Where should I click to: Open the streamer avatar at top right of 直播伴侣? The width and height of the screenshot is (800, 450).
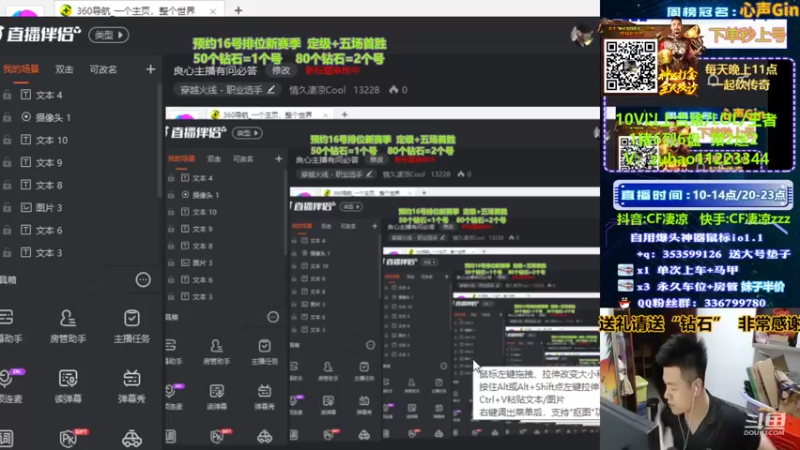pos(582,35)
